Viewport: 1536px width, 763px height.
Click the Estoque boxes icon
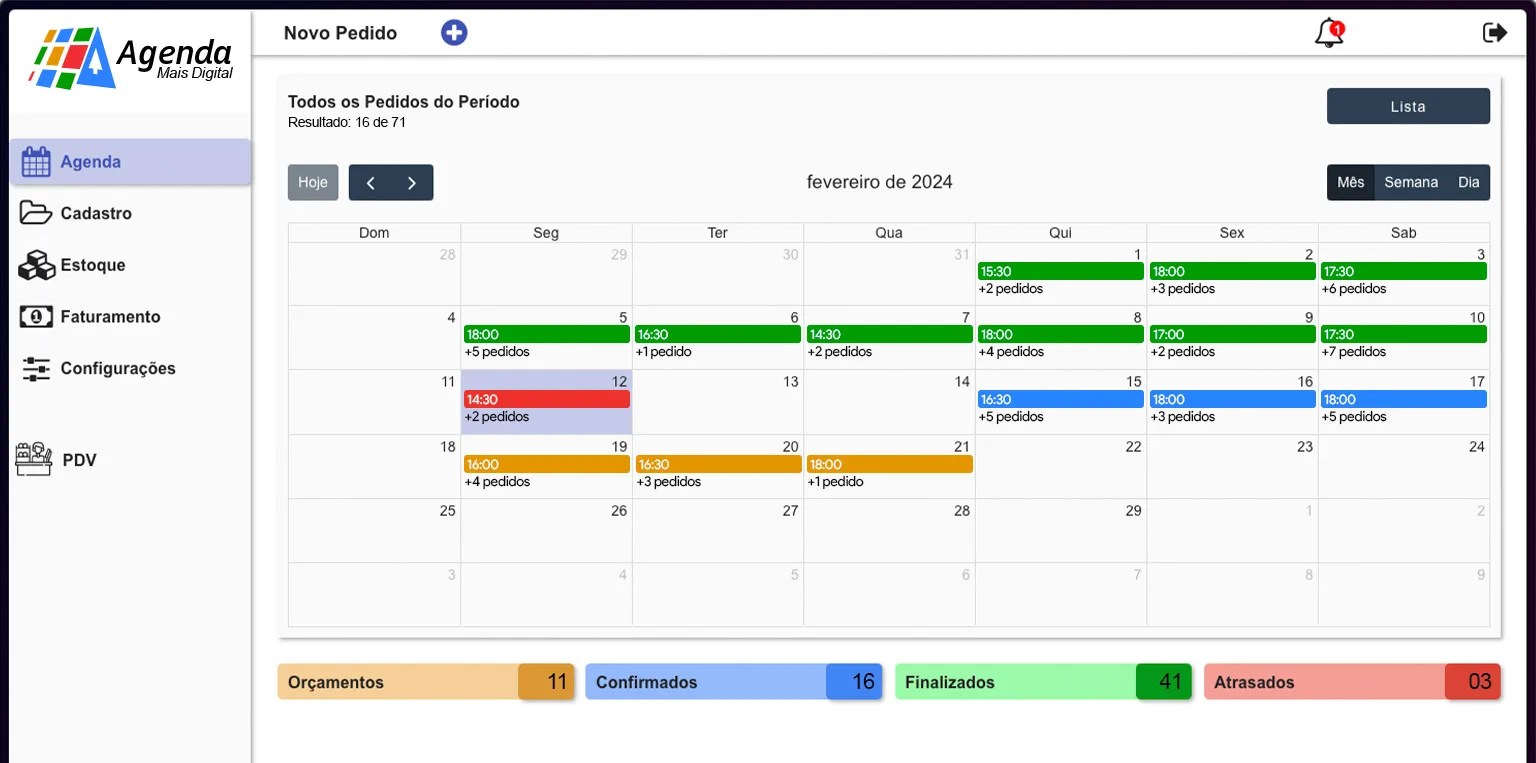tap(36, 265)
